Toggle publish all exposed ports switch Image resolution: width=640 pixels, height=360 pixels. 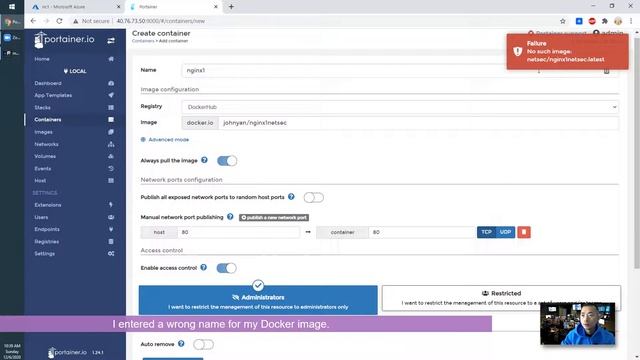[313, 198]
